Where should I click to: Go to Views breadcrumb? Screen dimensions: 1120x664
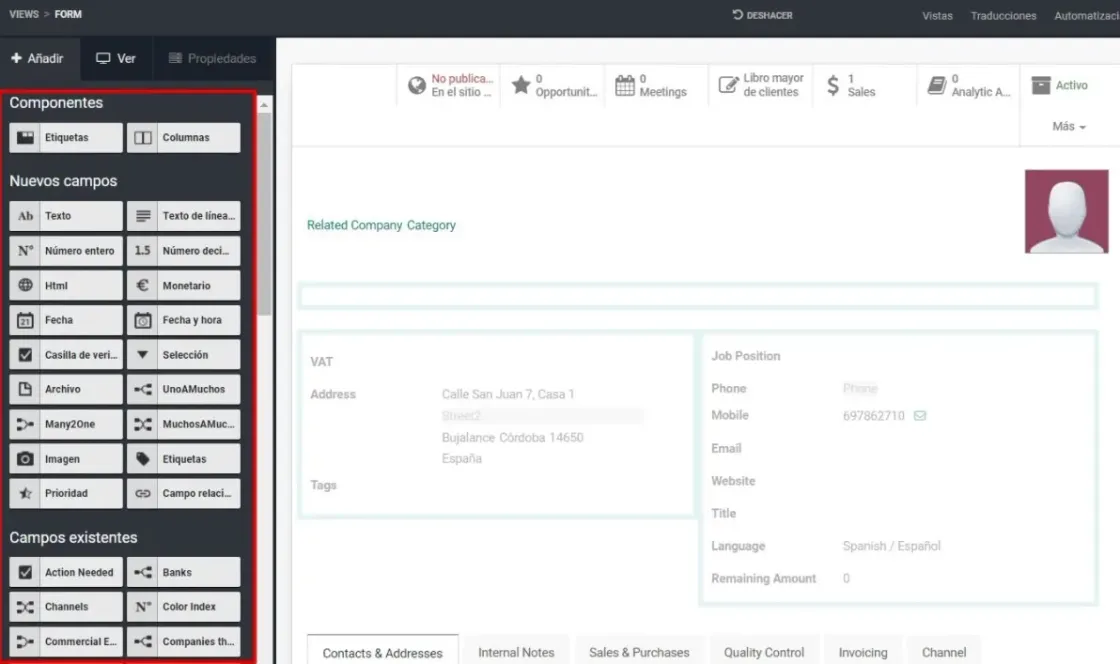coord(24,14)
